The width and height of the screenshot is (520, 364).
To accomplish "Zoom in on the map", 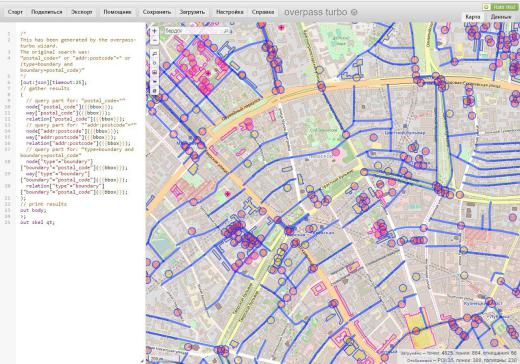I will 154,31.
